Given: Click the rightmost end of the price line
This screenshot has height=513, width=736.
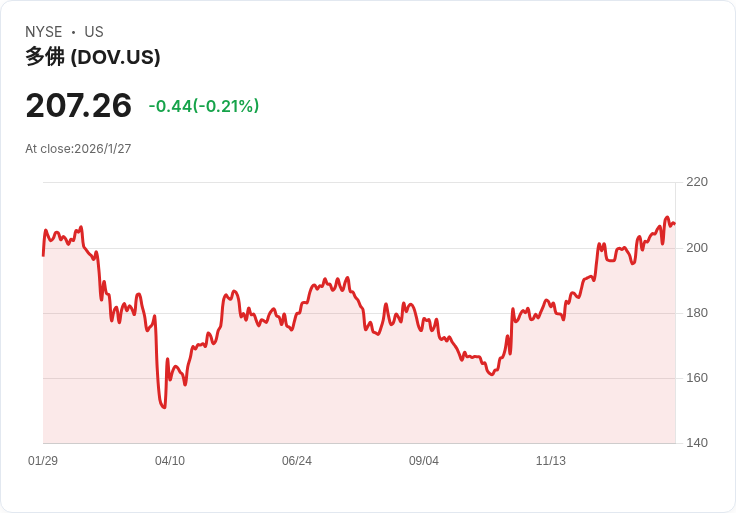Looking at the screenshot, I should point(674,223).
